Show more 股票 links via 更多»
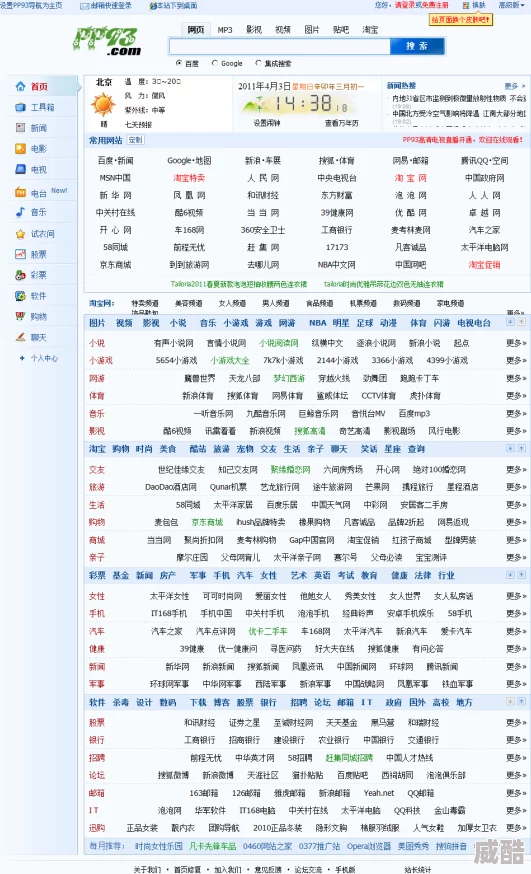This screenshot has height=874, width=531. click(x=516, y=722)
